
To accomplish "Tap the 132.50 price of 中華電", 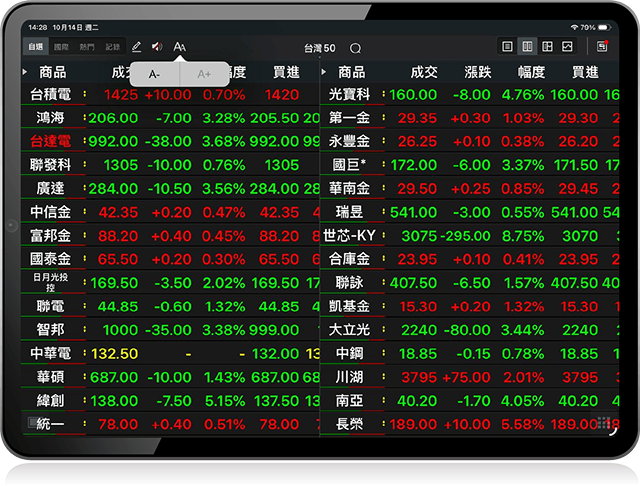I will pos(114,353).
